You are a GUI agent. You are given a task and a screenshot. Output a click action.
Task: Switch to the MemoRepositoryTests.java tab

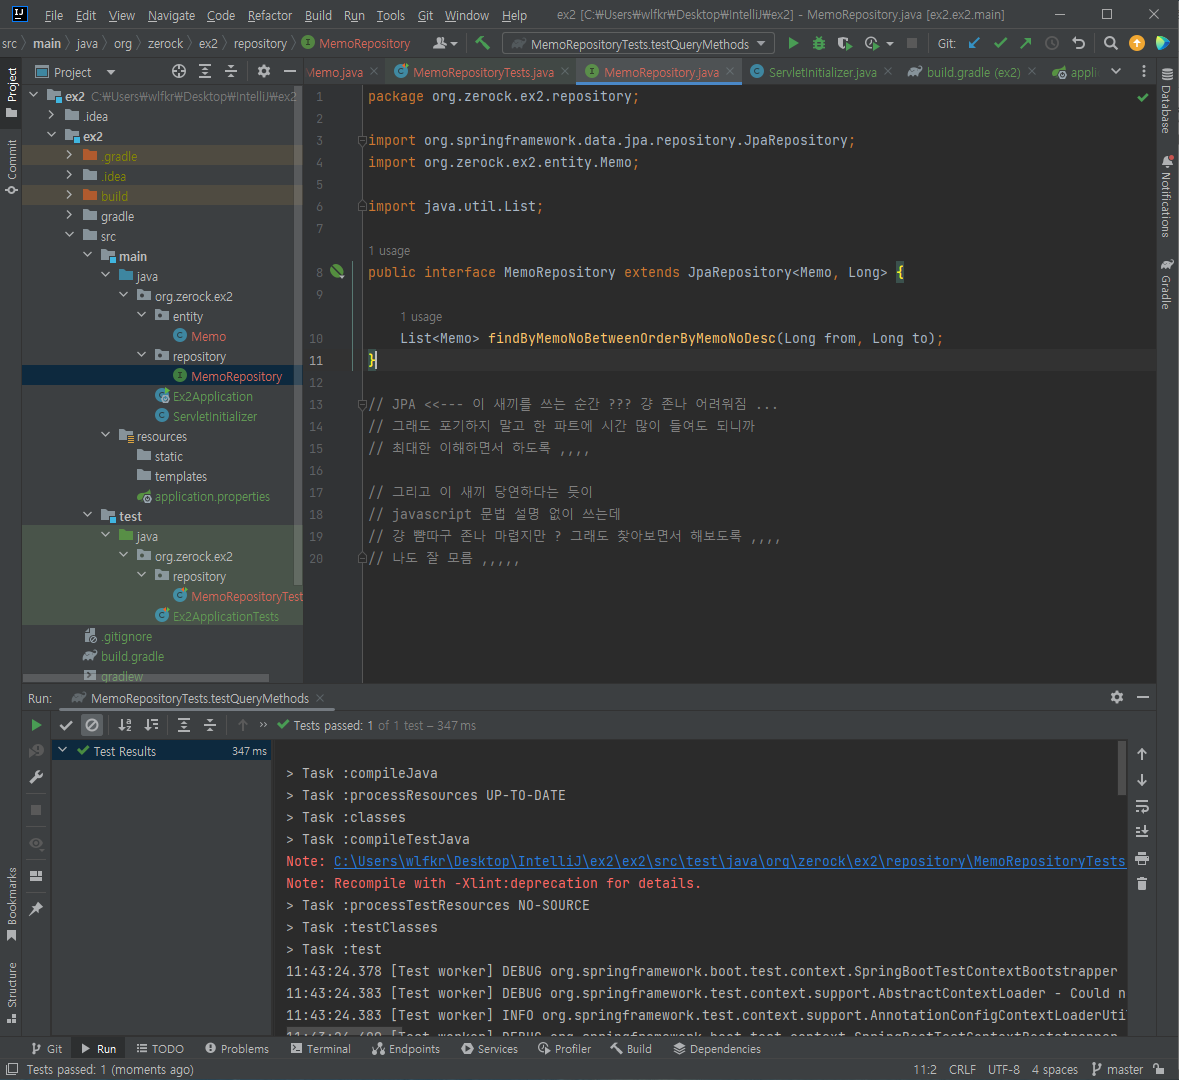[x=483, y=72]
